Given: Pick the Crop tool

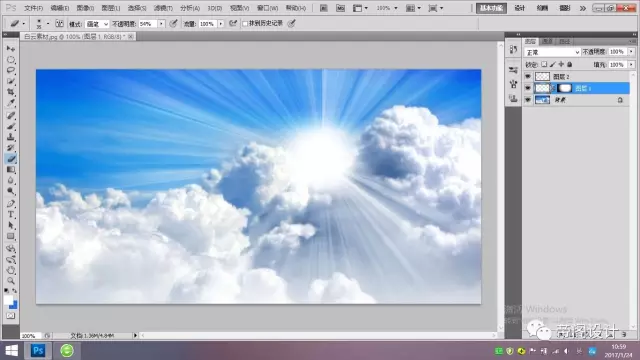Looking at the screenshot, I should pyautogui.click(x=11, y=92).
